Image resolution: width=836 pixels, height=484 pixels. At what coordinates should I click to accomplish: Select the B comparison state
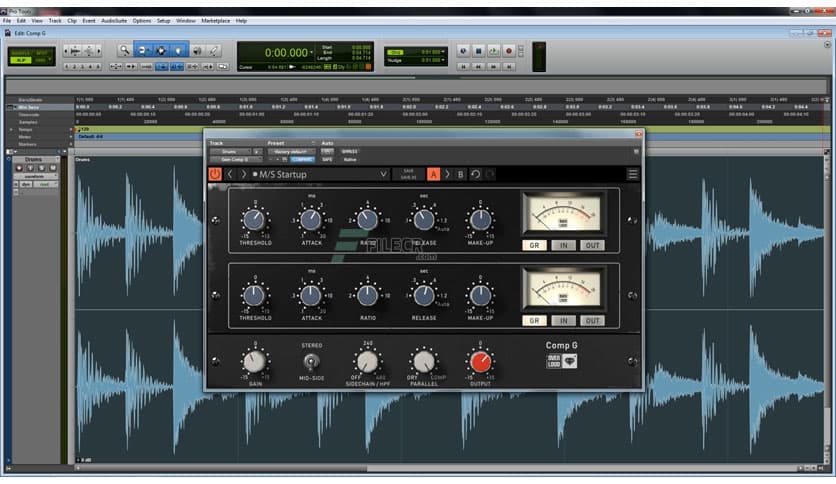(461, 174)
